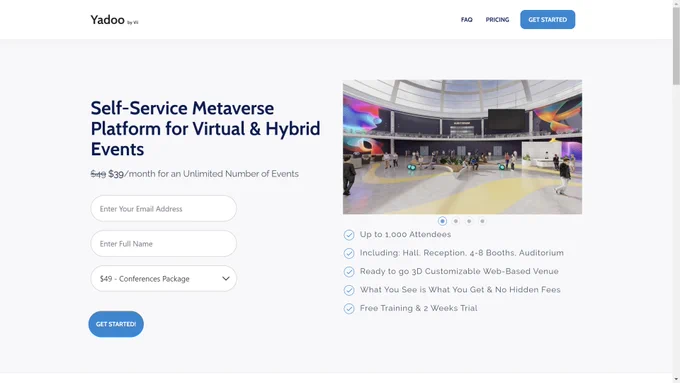Image resolution: width=680 pixels, height=383 pixels.
Task: Select the first carousel slide dot
Action: tap(442, 221)
